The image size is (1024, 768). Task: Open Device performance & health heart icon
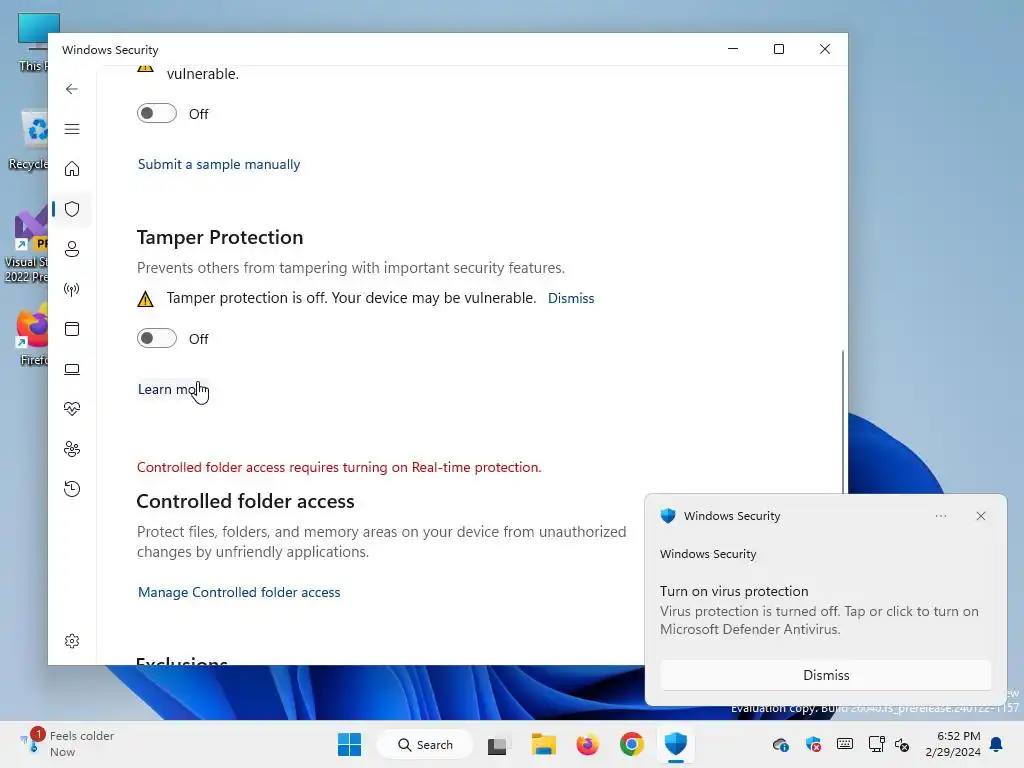(x=72, y=409)
